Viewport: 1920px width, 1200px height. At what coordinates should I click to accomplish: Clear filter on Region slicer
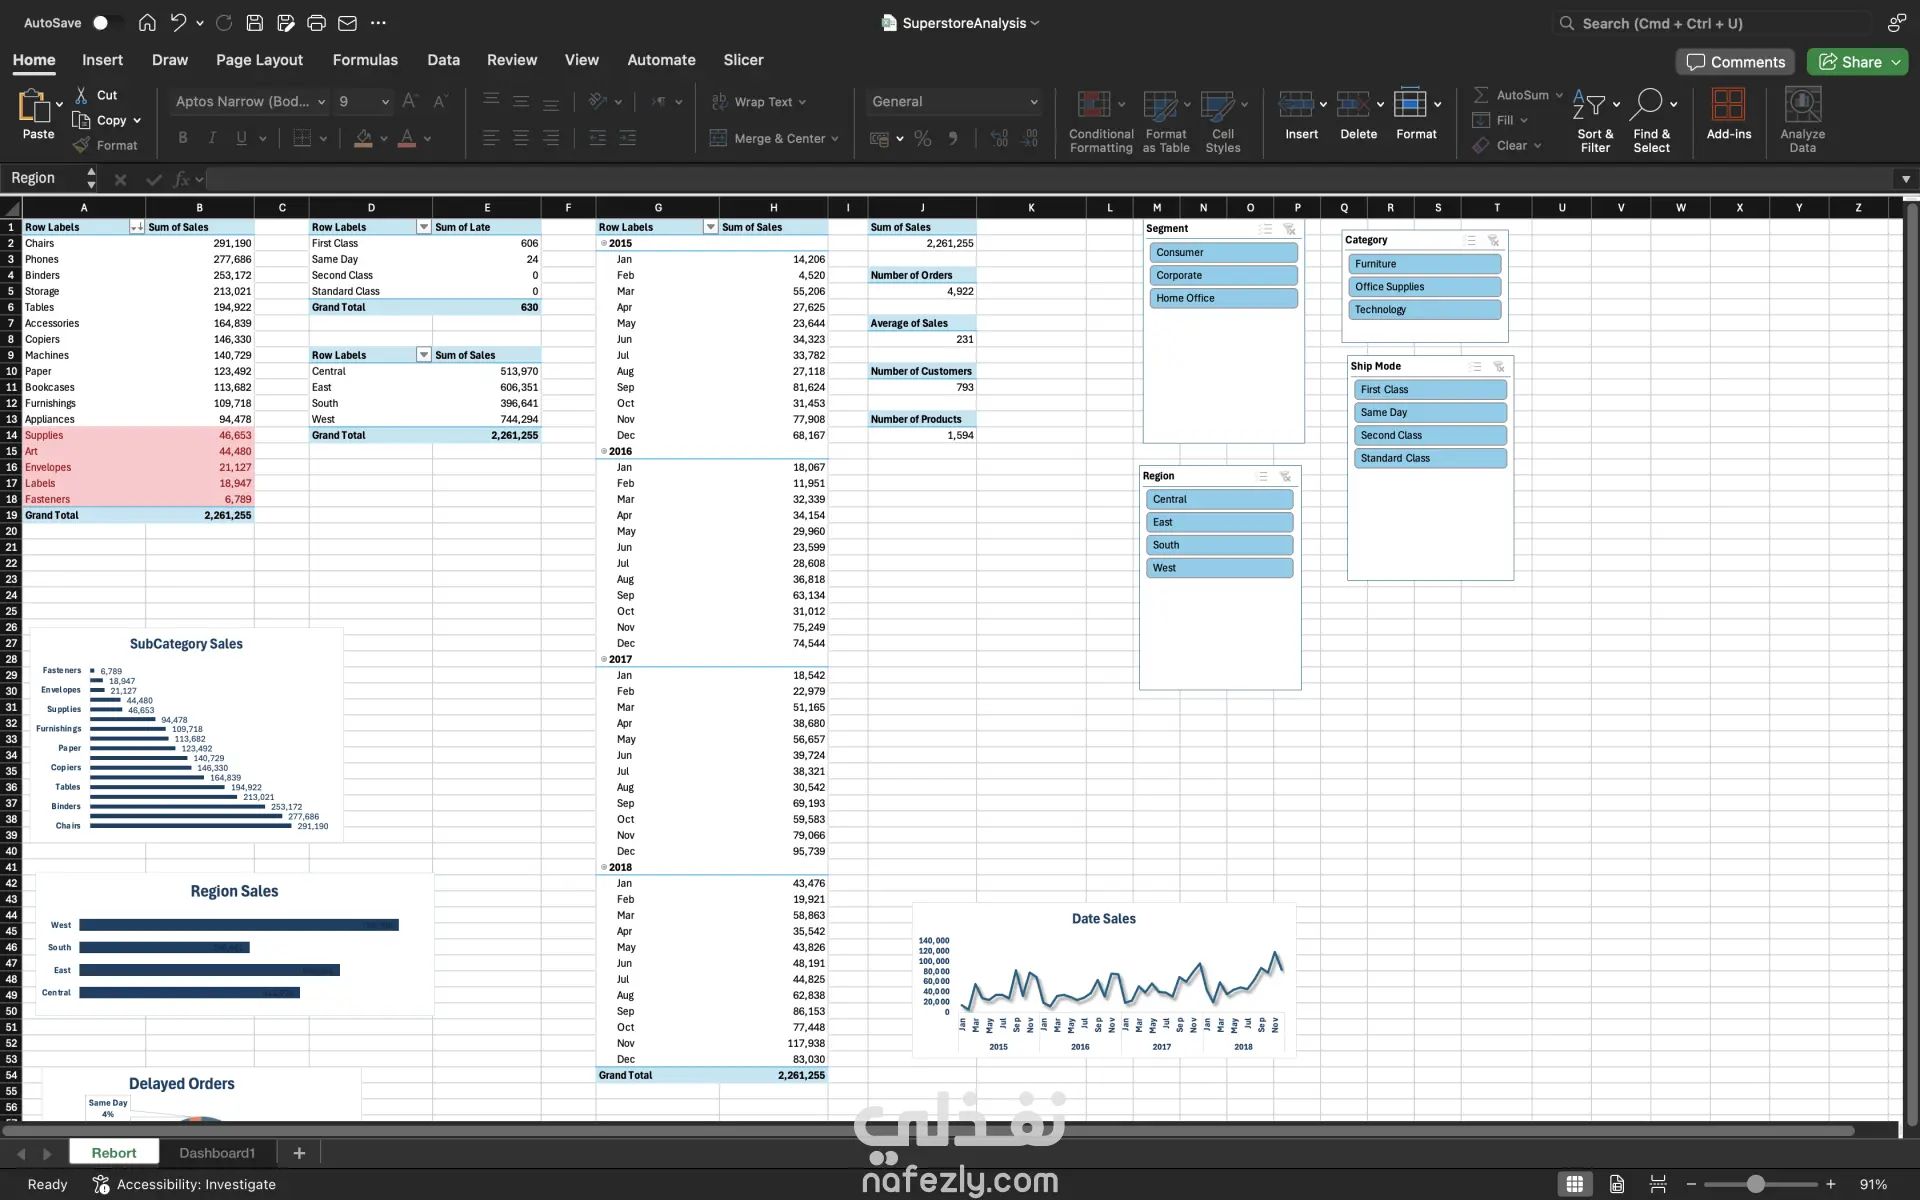coord(1286,476)
